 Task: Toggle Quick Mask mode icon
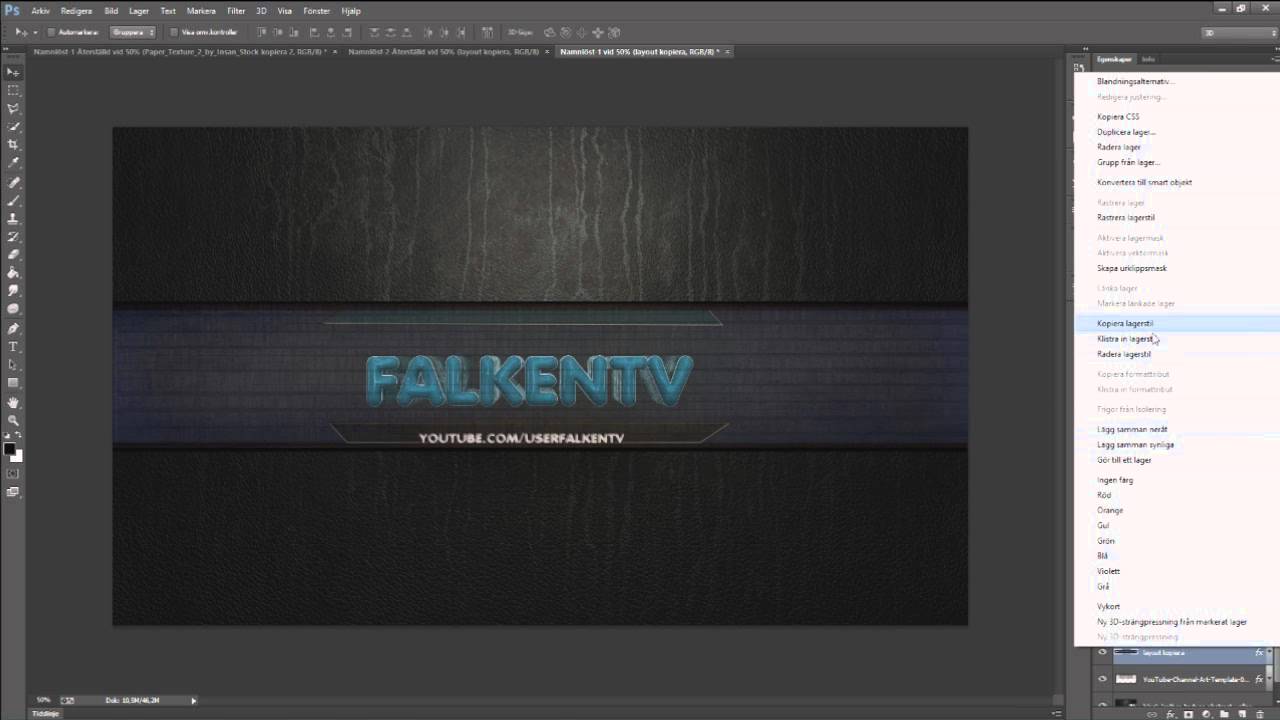pos(13,473)
